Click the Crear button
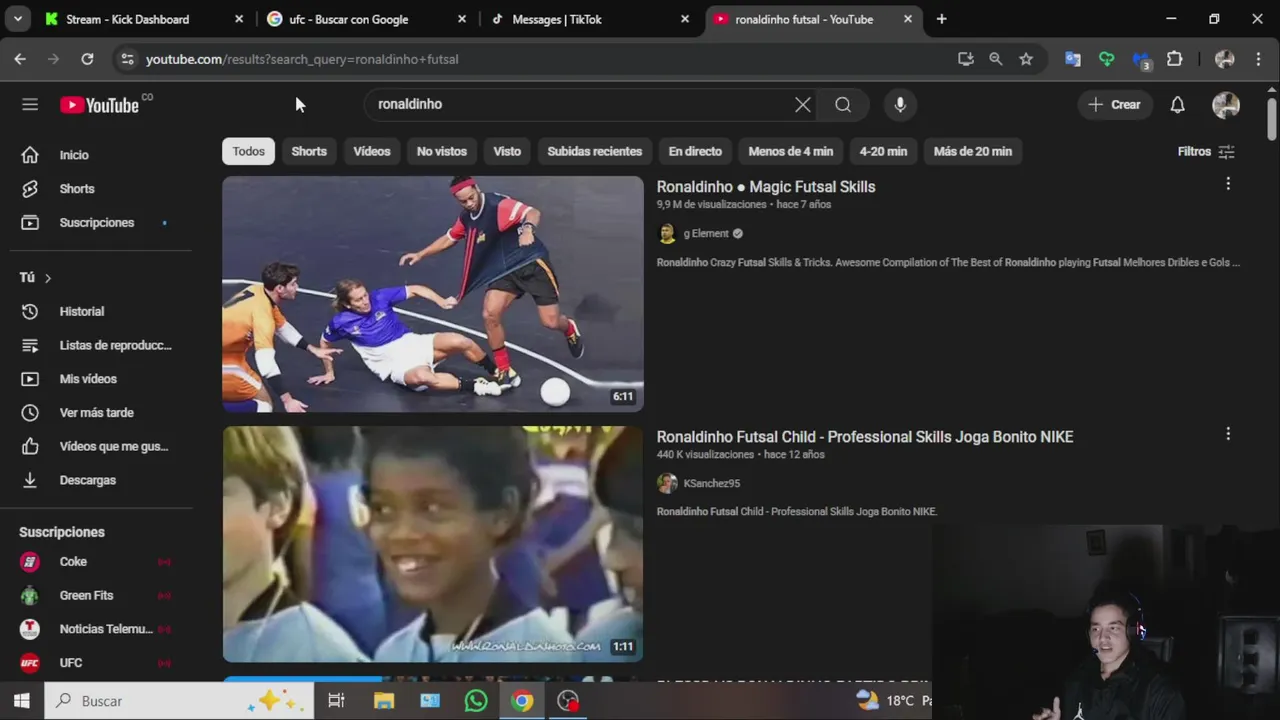The height and width of the screenshot is (720, 1280). 1114,104
